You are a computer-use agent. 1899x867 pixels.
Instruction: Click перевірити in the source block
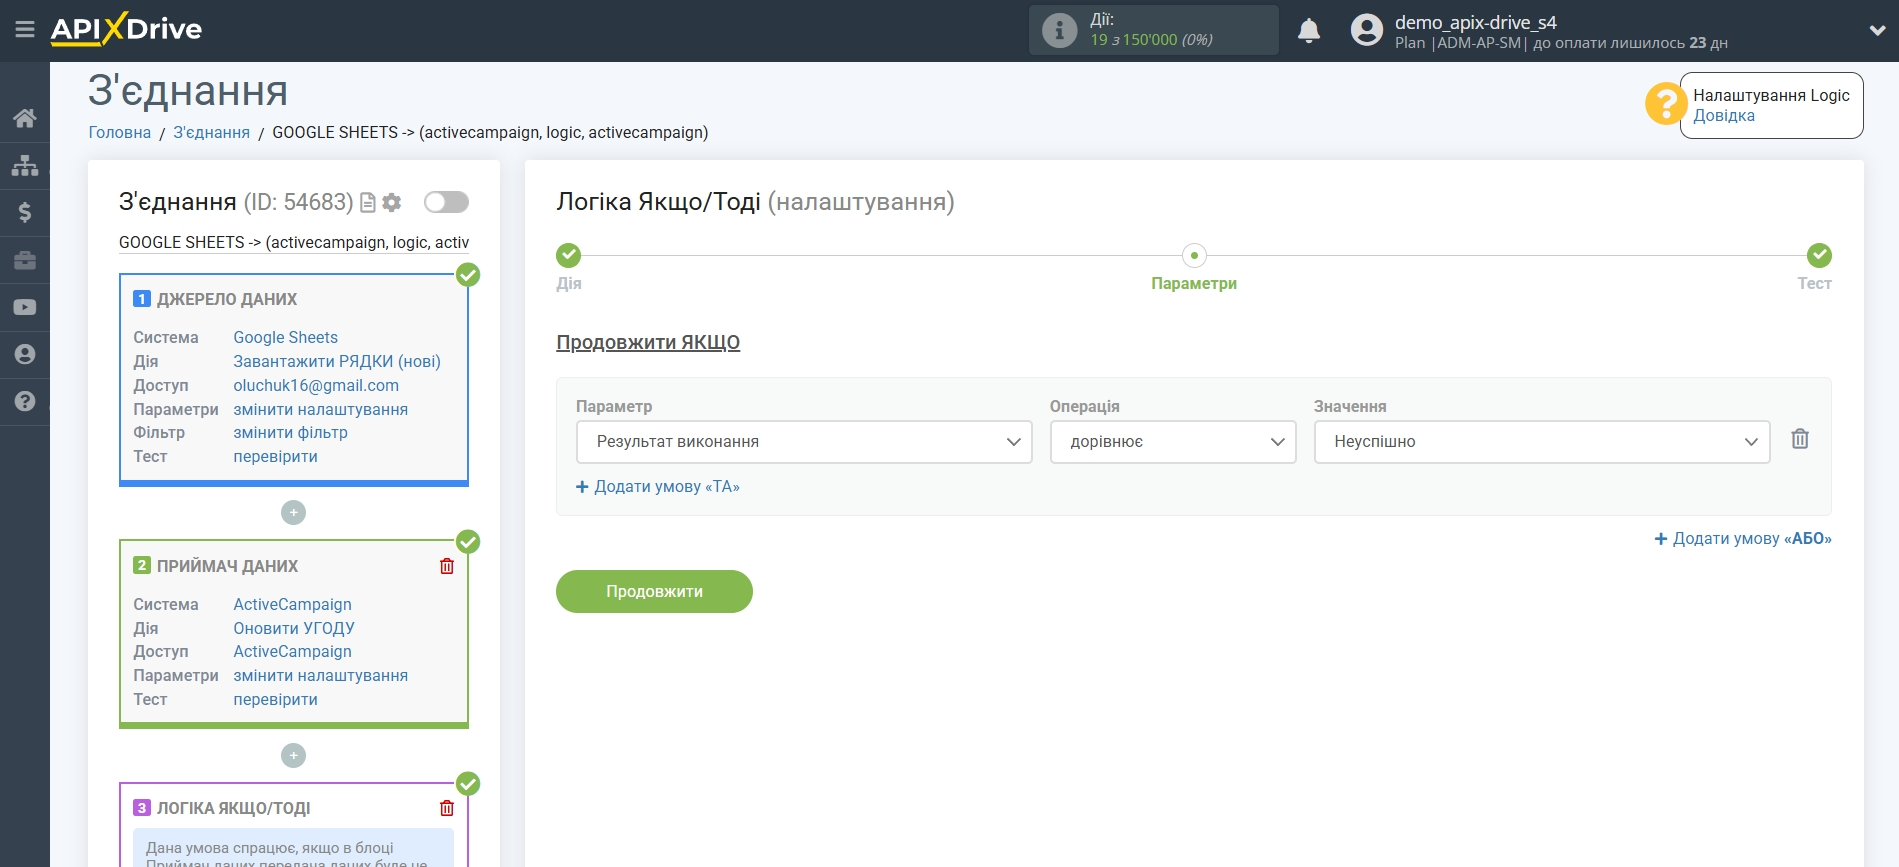coord(275,457)
